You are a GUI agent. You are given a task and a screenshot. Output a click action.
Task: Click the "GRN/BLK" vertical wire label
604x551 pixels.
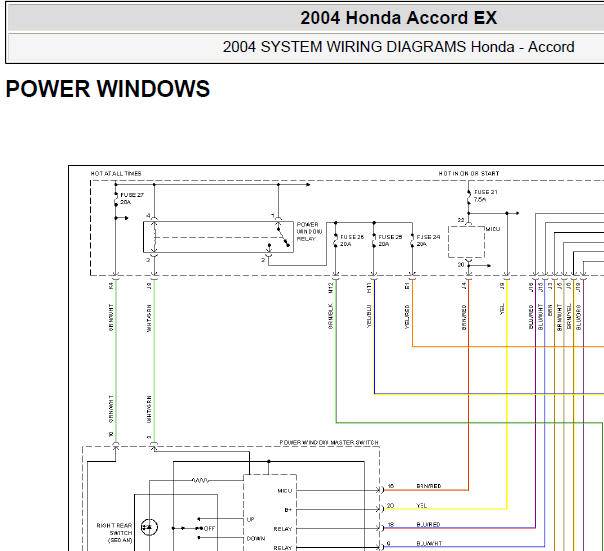pyautogui.click(x=330, y=316)
